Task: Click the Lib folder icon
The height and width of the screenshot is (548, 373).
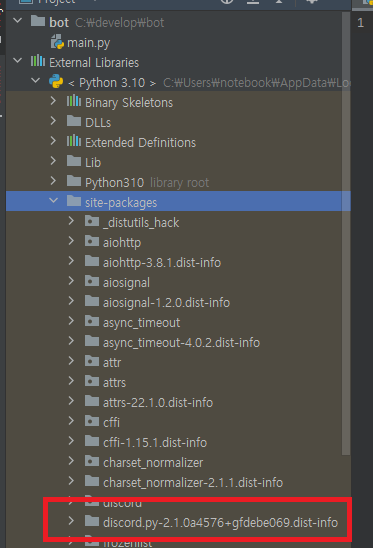Action: coord(74,161)
